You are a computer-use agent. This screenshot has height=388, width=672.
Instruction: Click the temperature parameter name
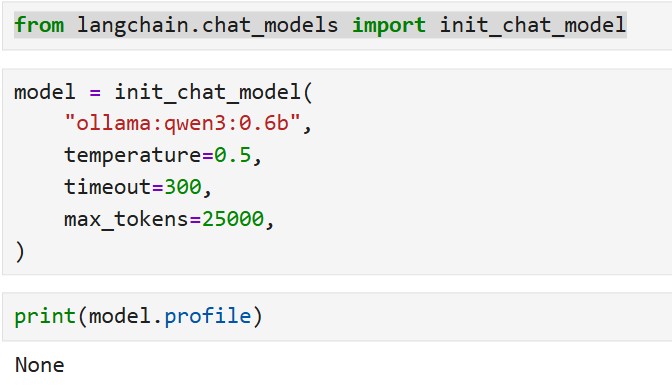[x=132, y=155]
